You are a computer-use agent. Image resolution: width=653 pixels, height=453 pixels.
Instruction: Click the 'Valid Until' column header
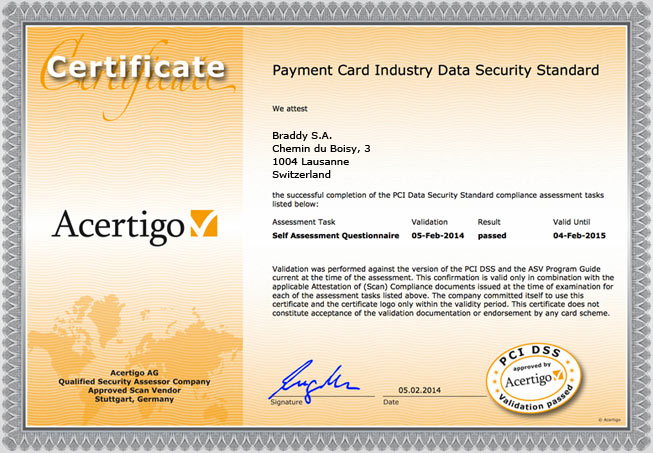571,222
